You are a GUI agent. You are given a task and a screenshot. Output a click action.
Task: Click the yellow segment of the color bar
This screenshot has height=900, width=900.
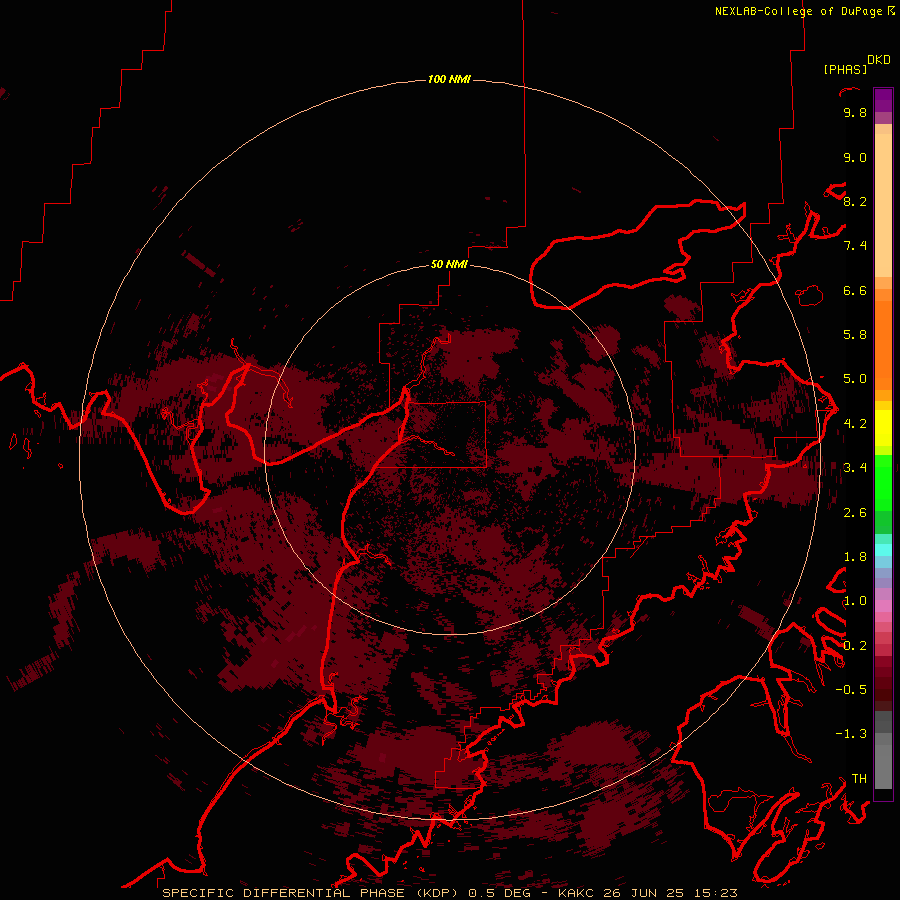pos(883,428)
